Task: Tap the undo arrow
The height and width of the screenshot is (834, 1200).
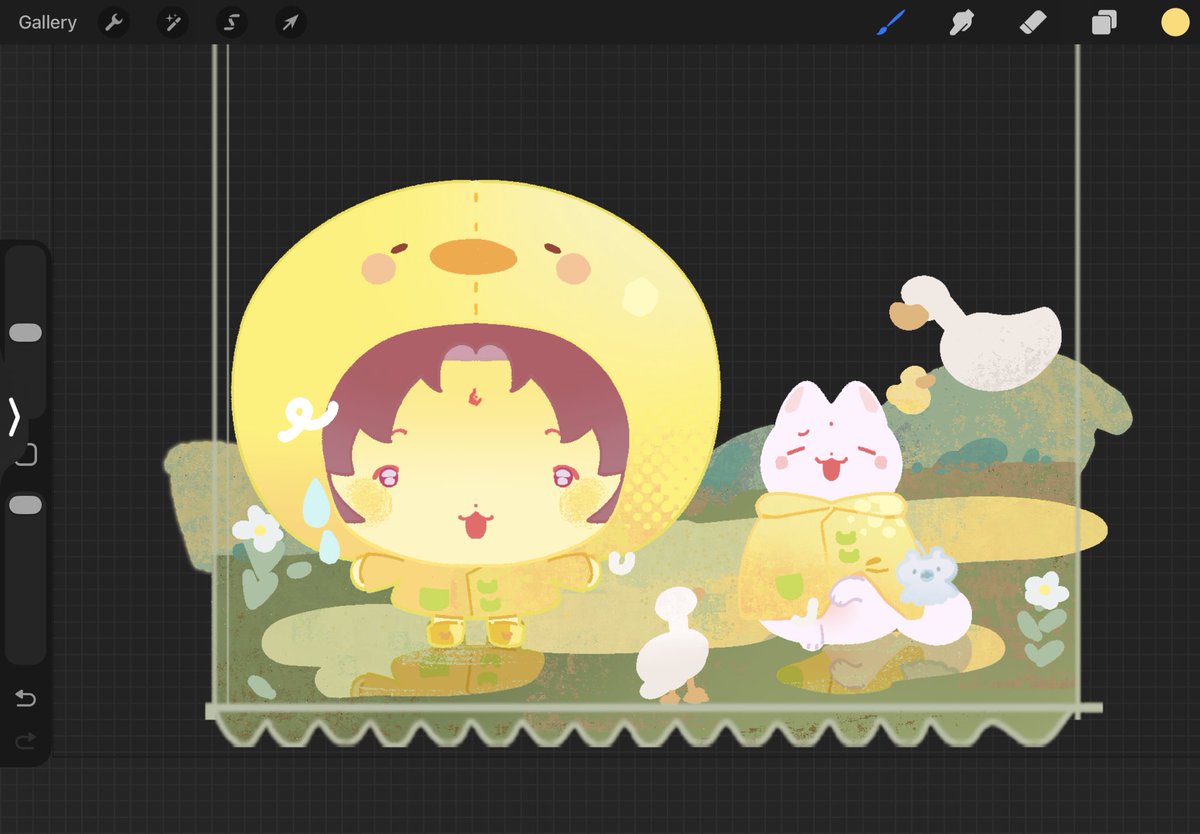Action: 25,698
